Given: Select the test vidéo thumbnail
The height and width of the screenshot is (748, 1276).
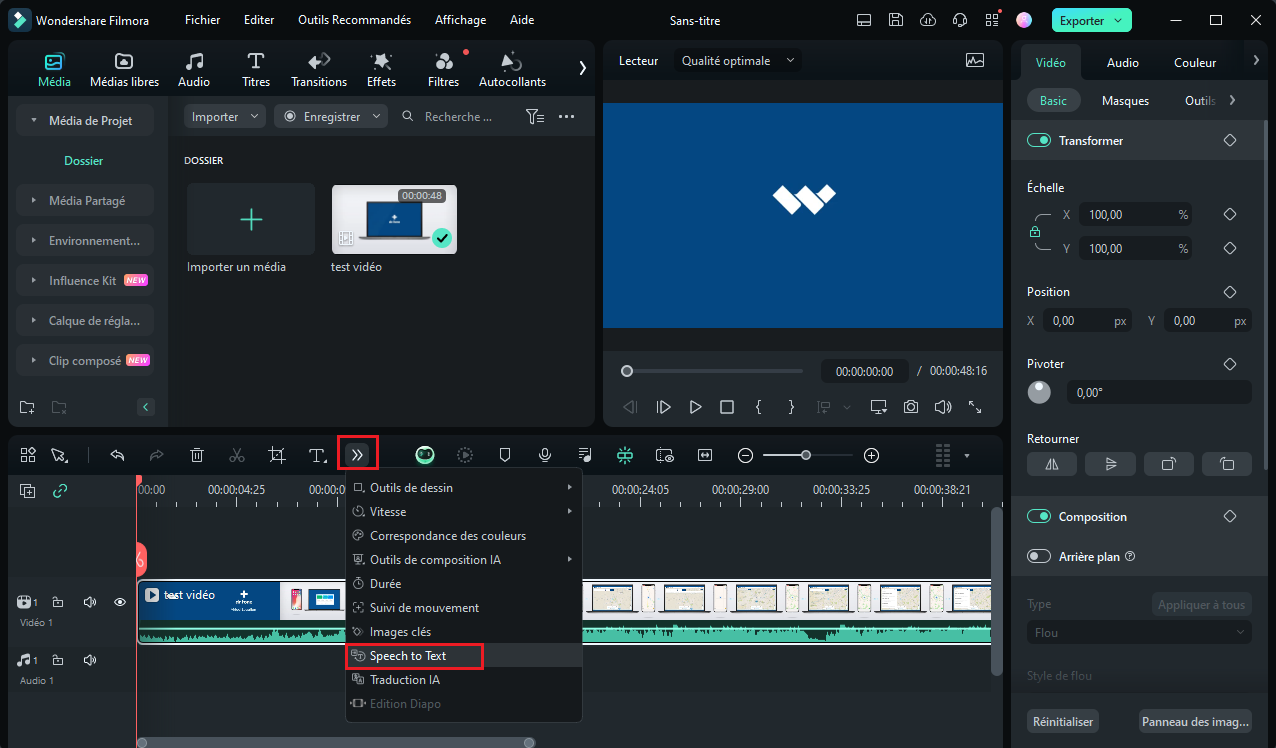Looking at the screenshot, I should pos(394,219).
